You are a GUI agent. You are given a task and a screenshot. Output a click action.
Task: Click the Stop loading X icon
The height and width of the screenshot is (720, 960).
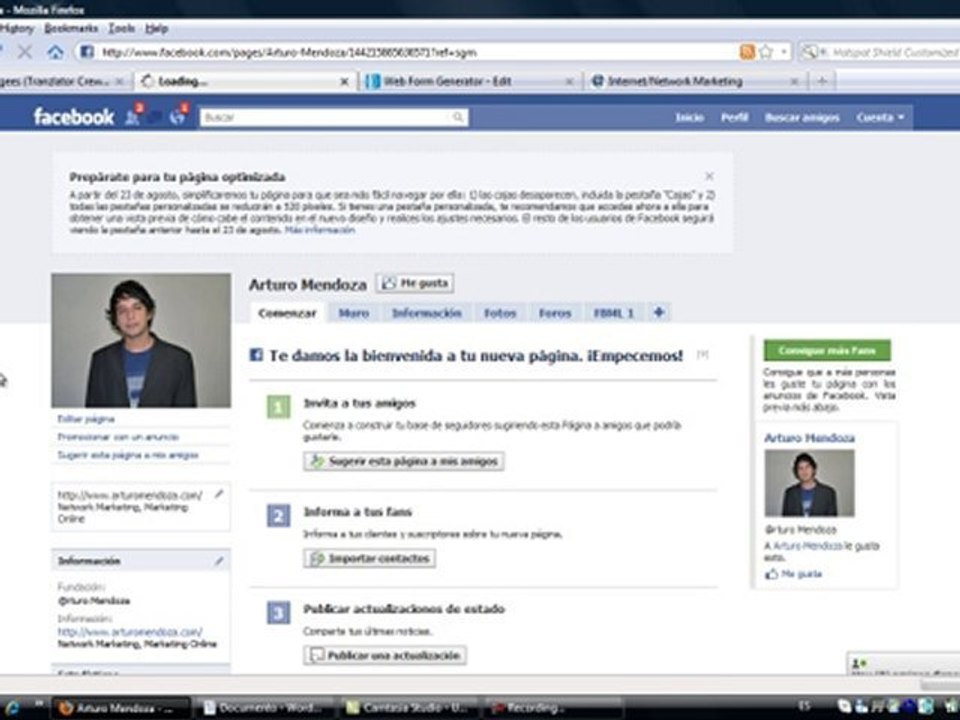(x=25, y=52)
